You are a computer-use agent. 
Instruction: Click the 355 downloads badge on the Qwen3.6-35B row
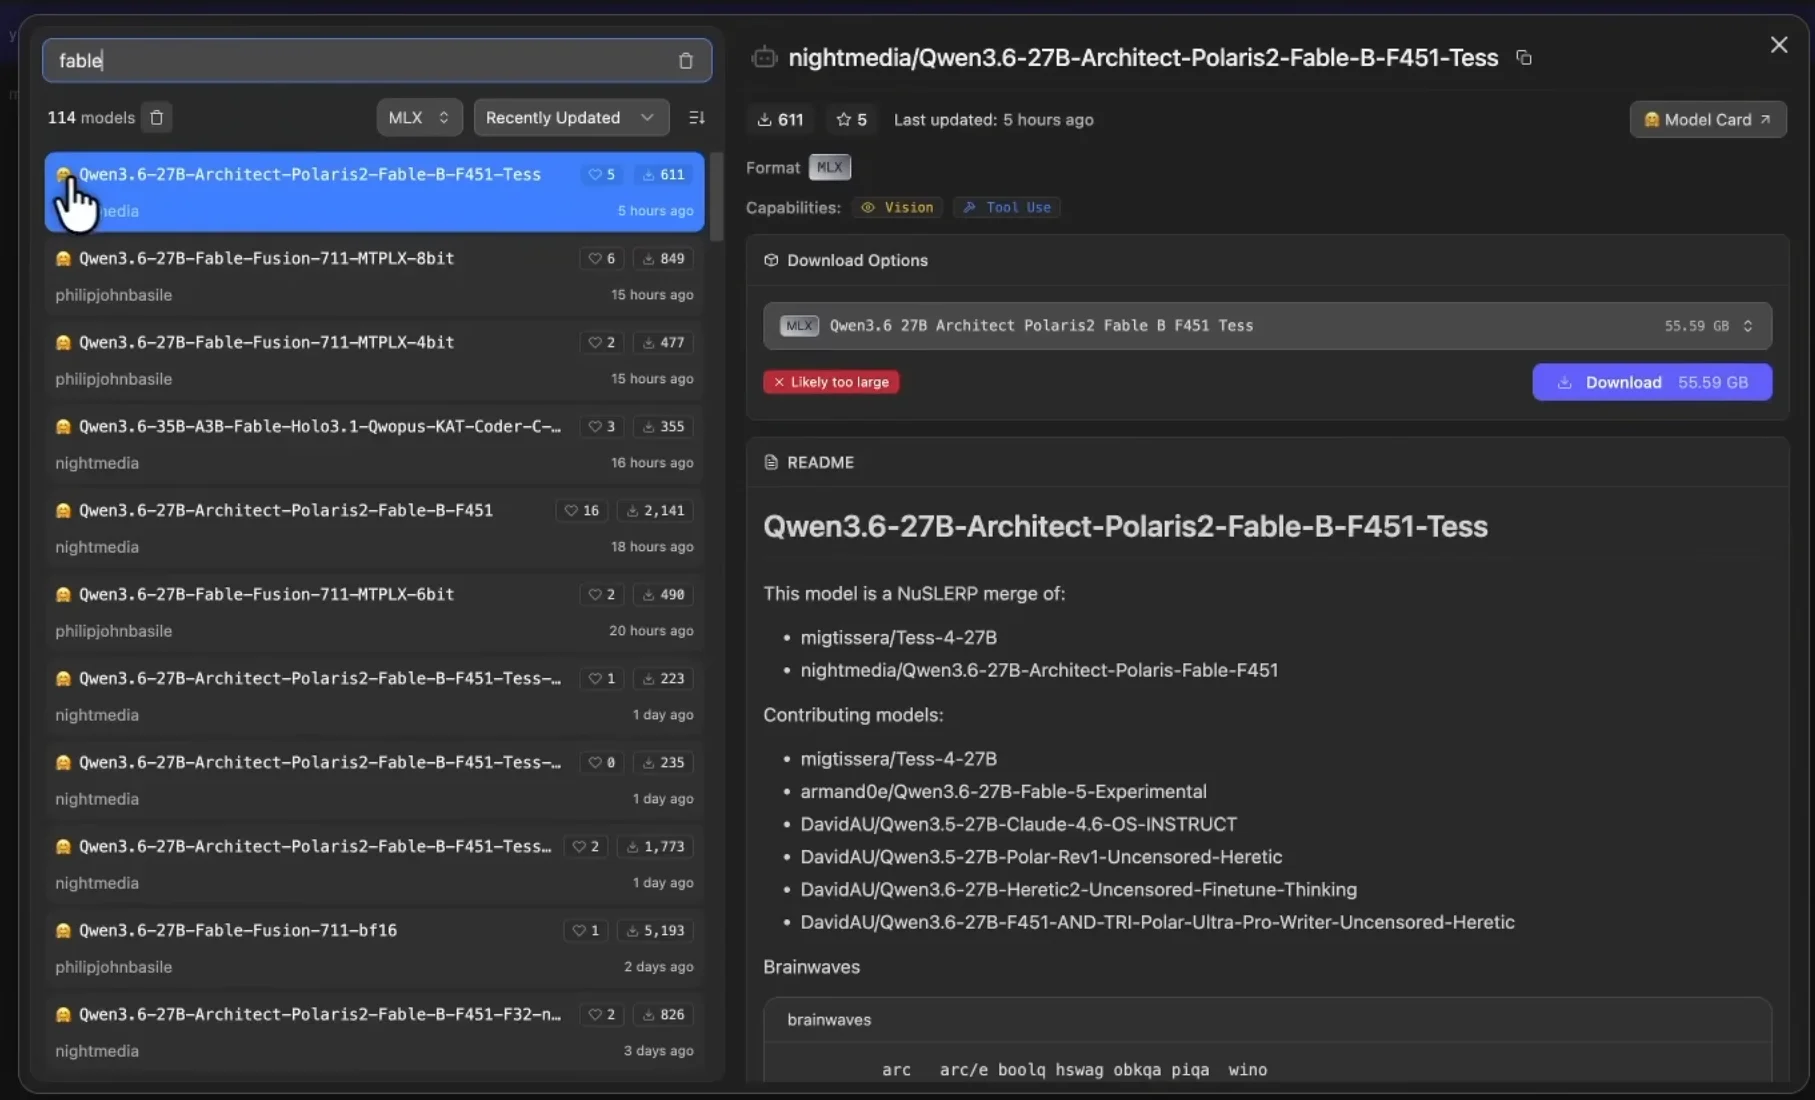coord(664,427)
